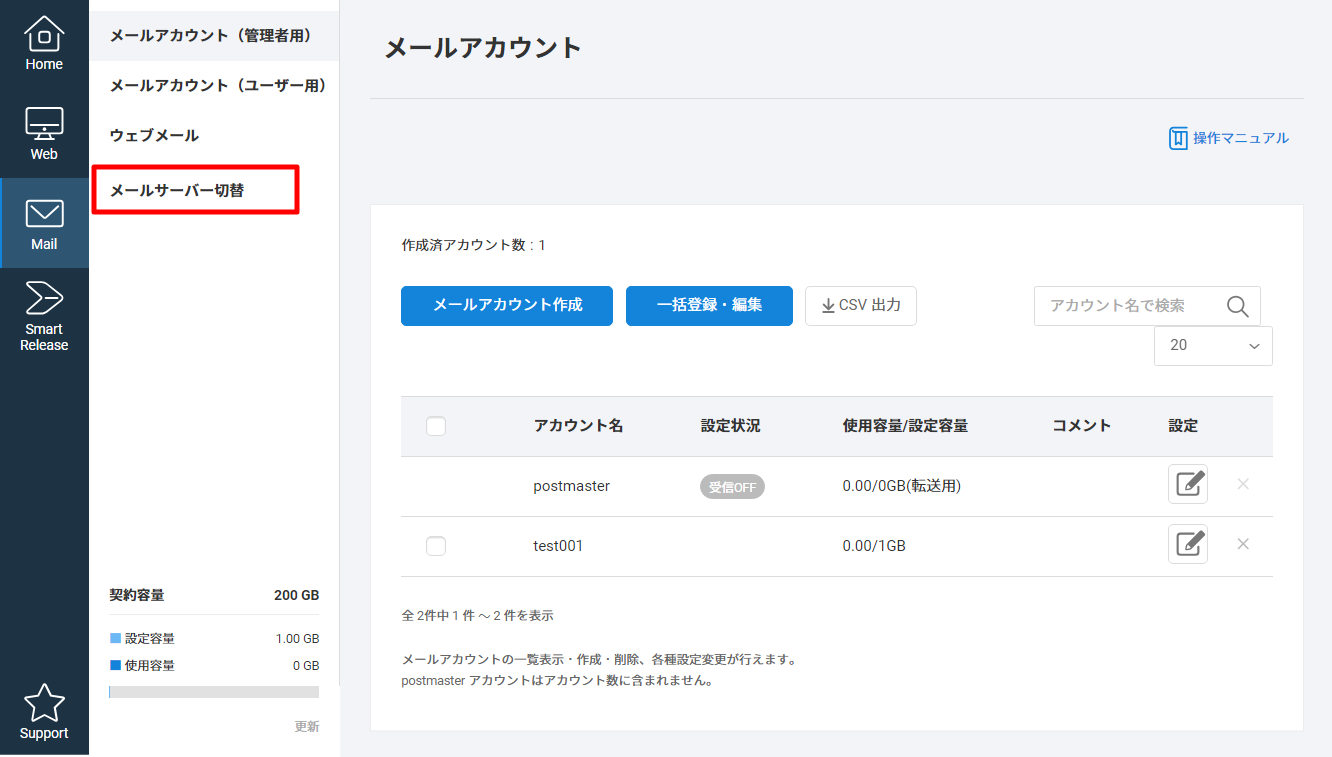Click 一括登録・編集 button
Screen dimensions: 1332x757
pos(709,306)
